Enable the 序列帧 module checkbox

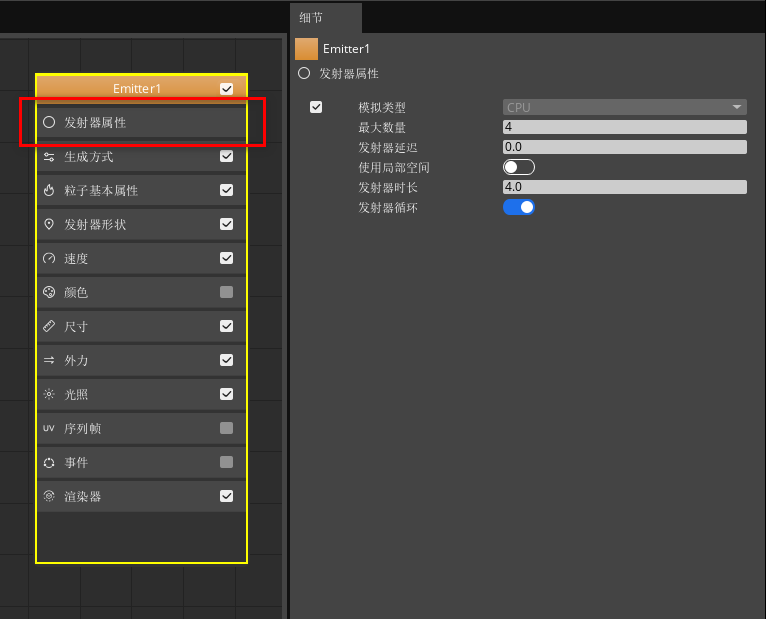coord(226,428)
